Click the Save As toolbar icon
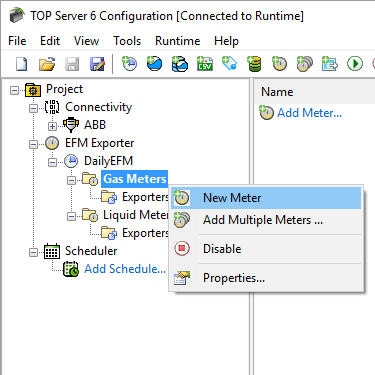Viewport: 375px width, 375px height. (x=97, y=64)
